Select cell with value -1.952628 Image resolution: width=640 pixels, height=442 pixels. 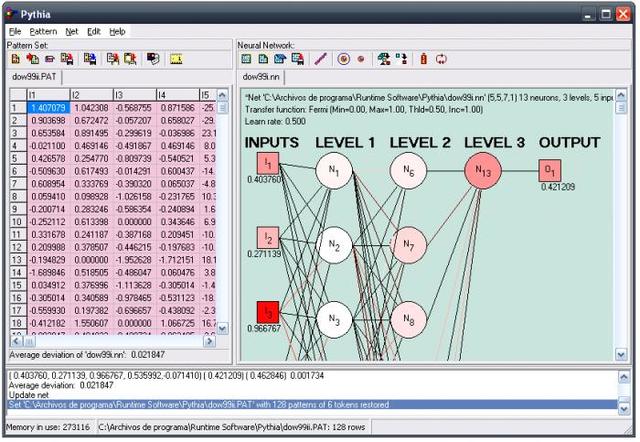[x=135, y=260]
